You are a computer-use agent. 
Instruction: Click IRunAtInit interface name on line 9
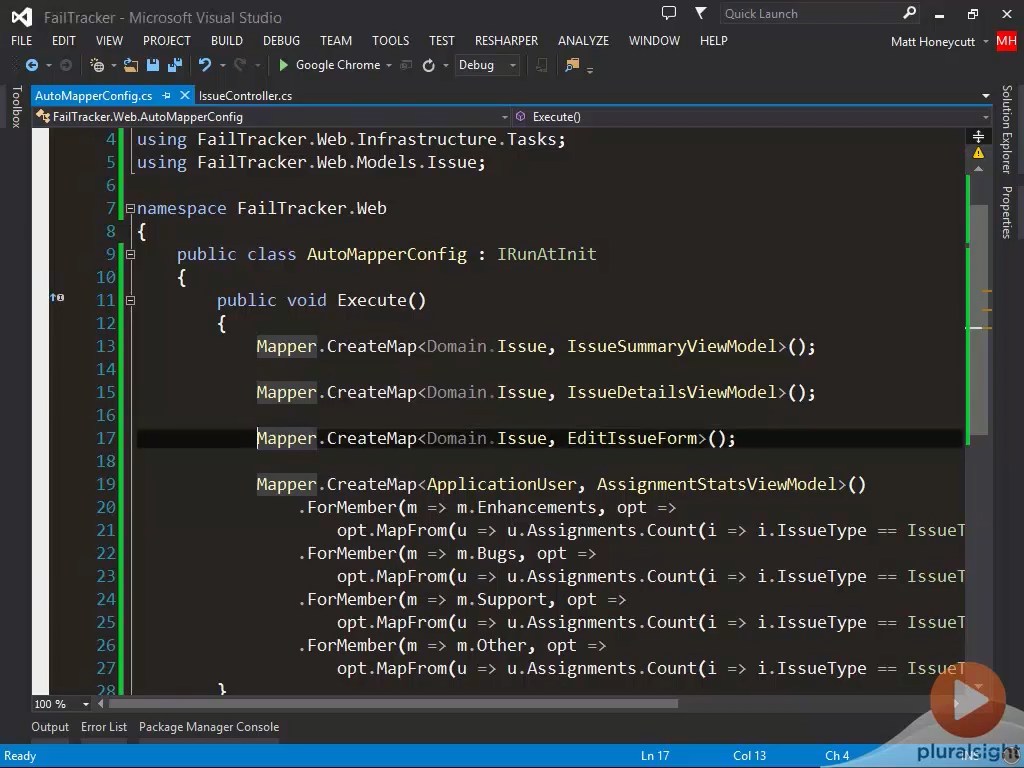(x=547, y=254)
